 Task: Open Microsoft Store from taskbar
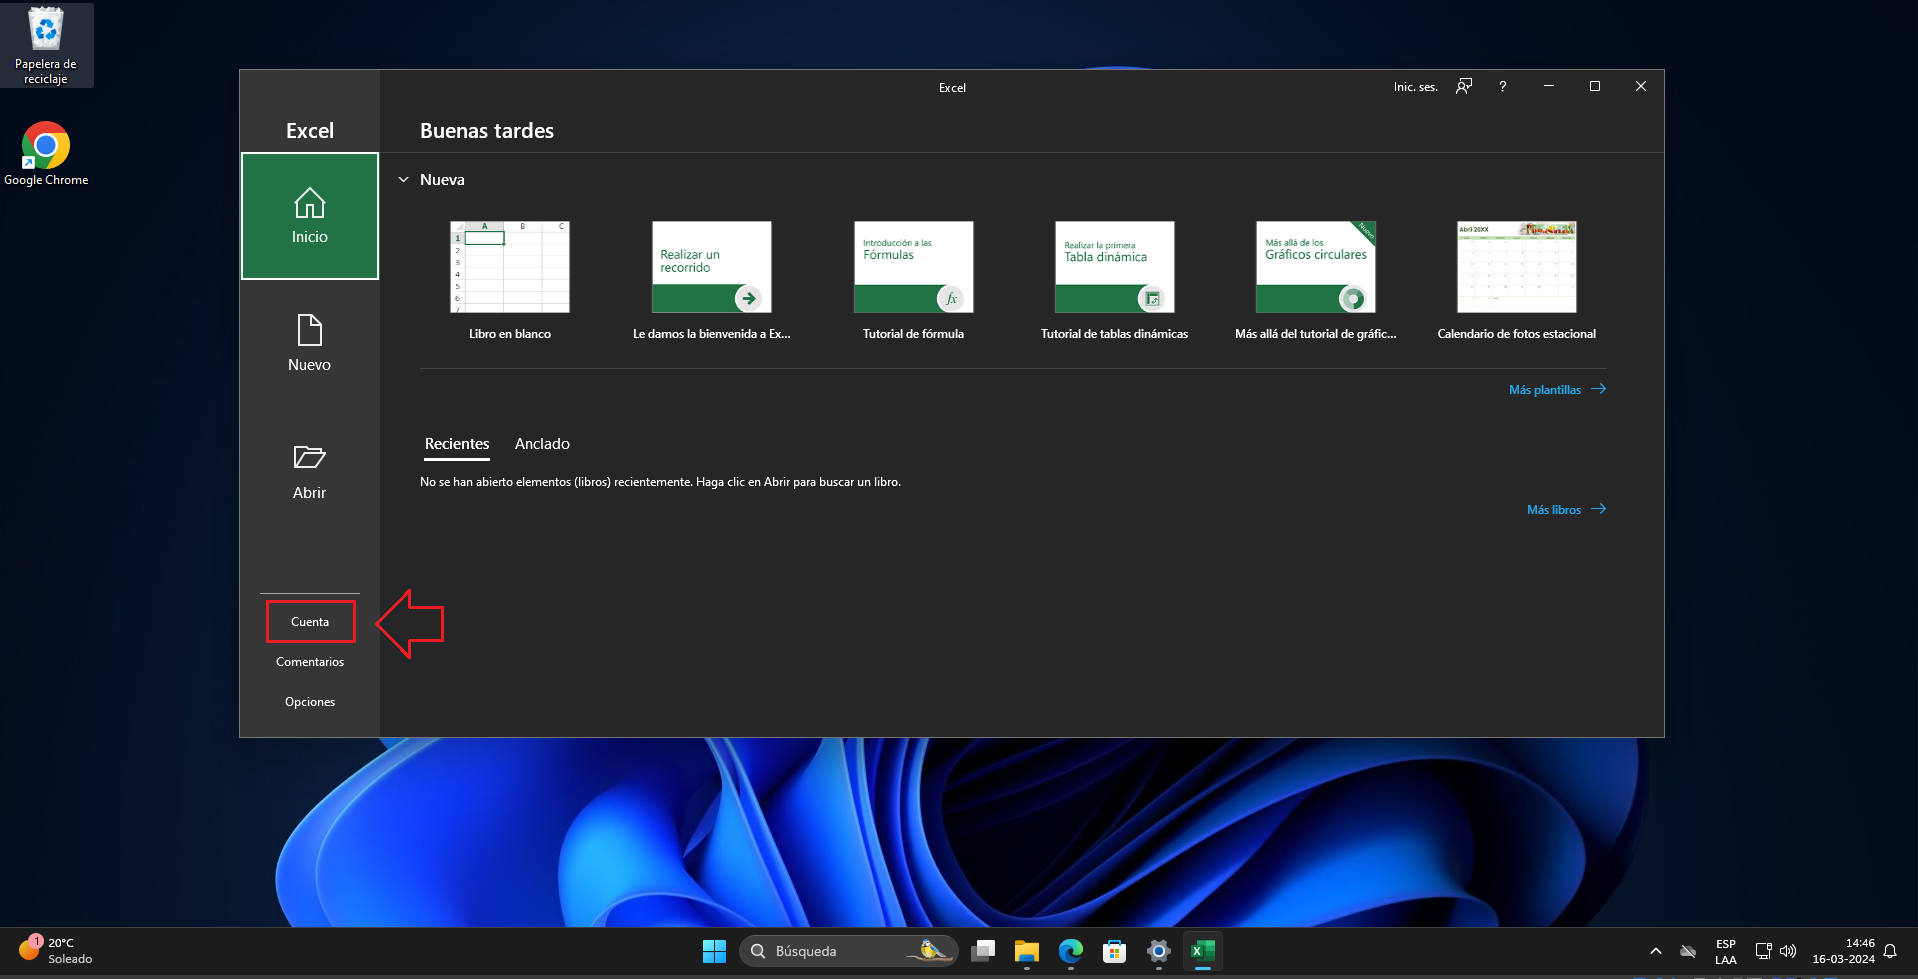1115,951
